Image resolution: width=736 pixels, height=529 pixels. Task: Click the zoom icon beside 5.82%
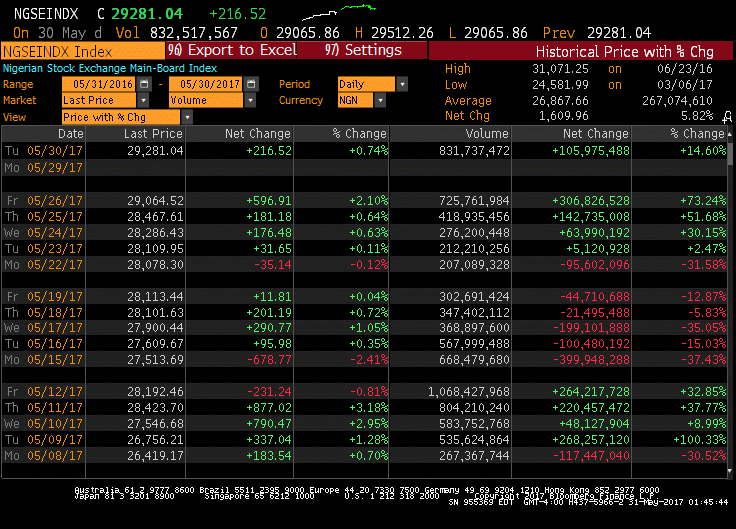727,116
